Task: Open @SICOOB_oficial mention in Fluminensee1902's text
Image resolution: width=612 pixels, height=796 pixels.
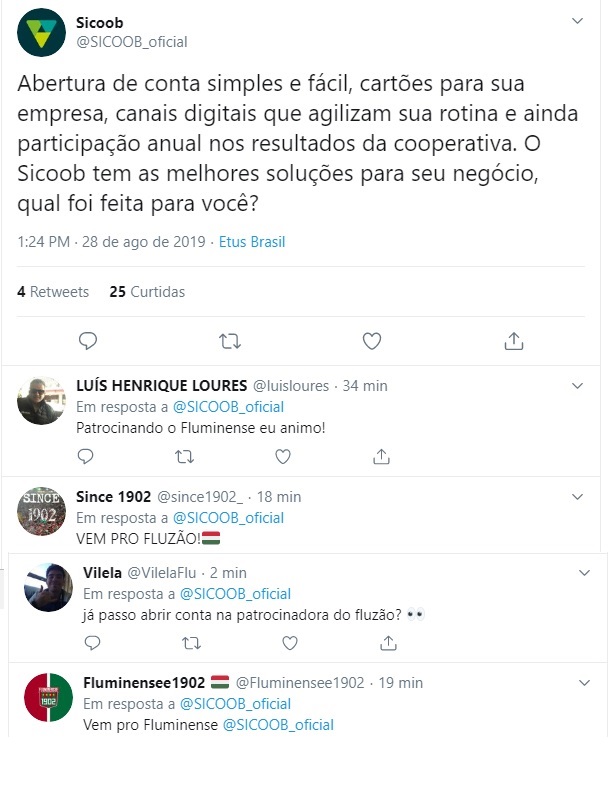Action: pyautogui.click(x=278, y=724)
